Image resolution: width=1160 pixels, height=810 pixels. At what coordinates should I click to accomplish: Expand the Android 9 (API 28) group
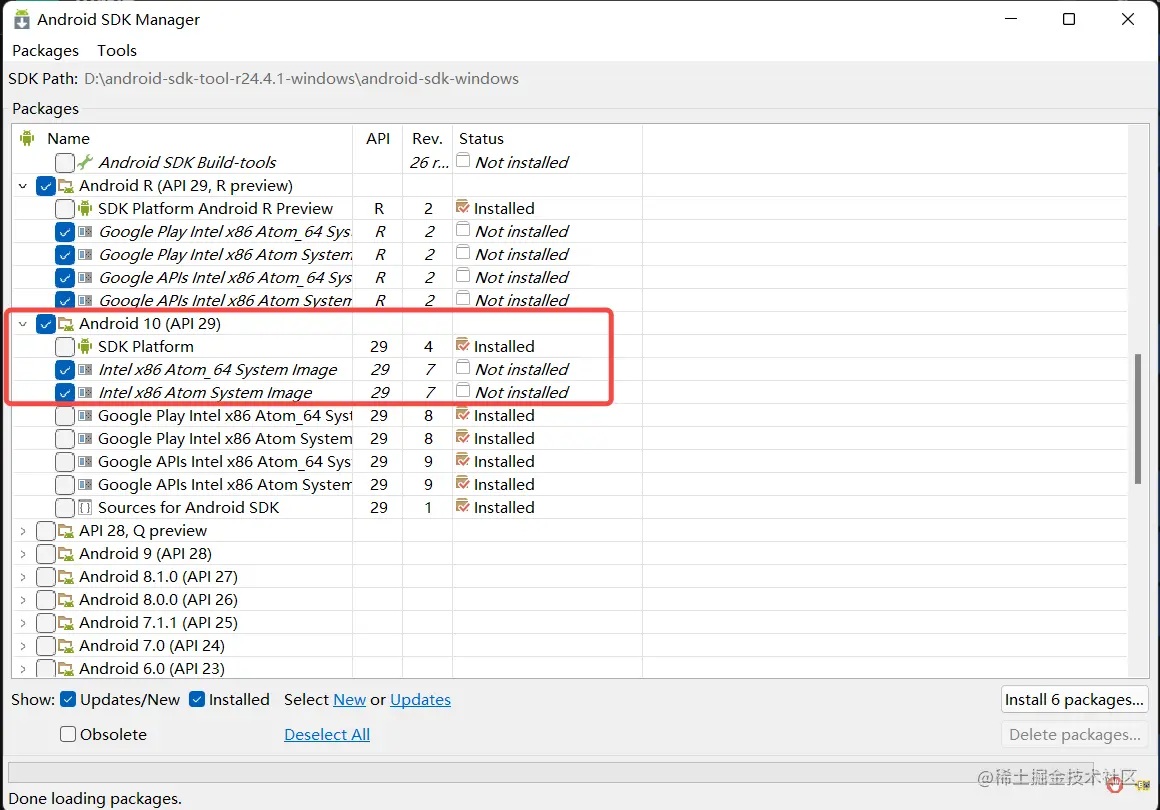pos(23,553)
